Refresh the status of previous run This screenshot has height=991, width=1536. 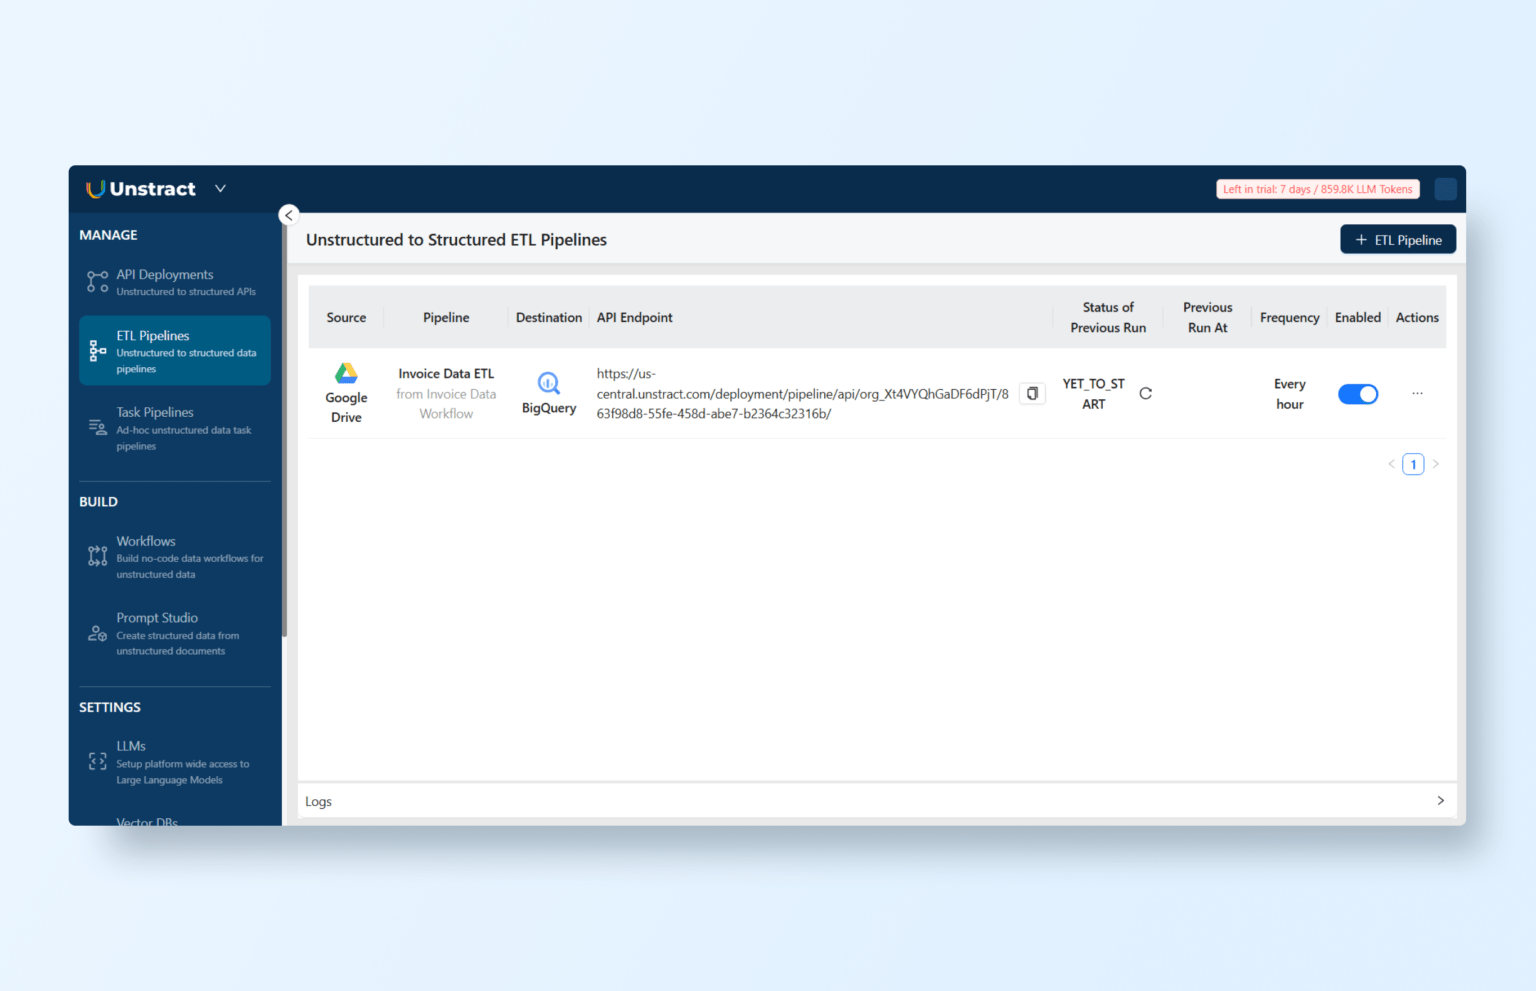[1145, 393]
